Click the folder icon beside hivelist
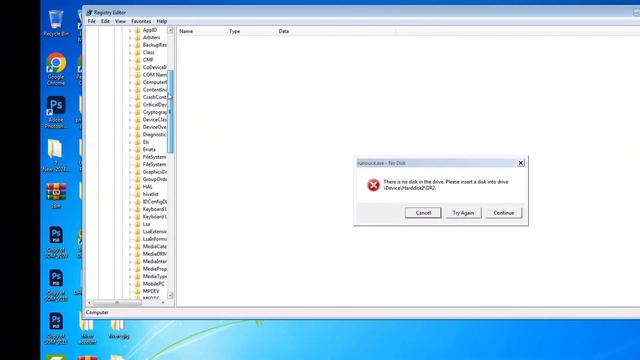The width and height of the screenshot is (640, 360). 138,194
